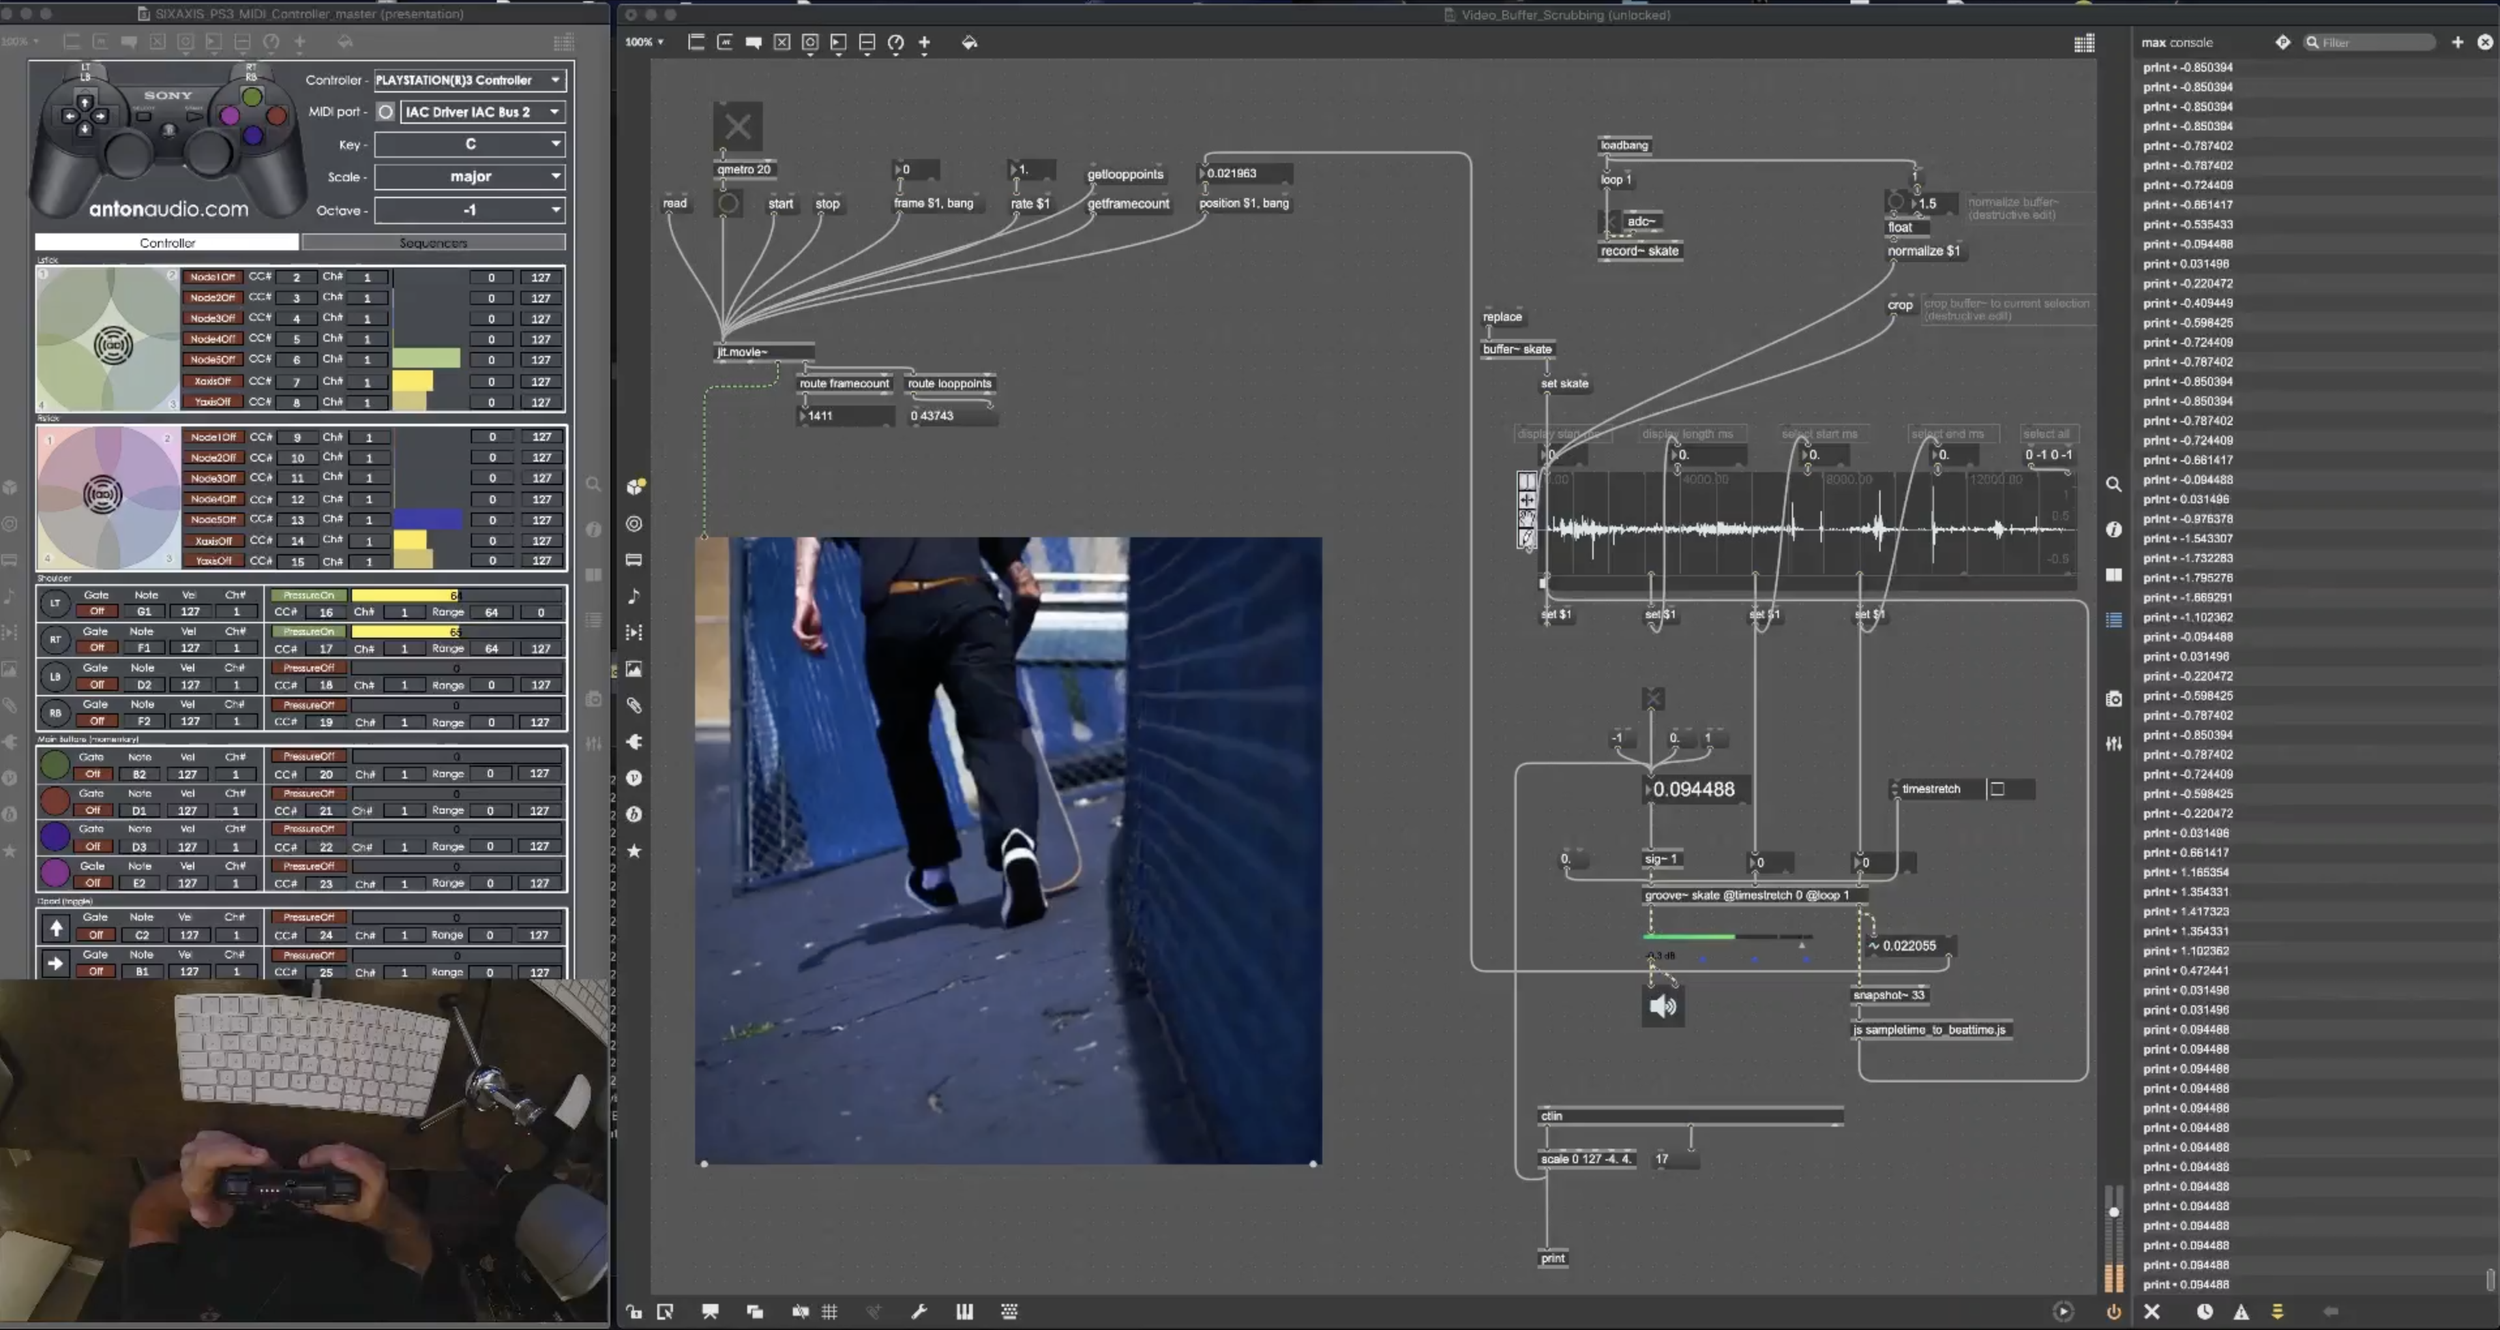
Task: Open the reference book icon in right sidebar
Action: tap(2113, 575)
